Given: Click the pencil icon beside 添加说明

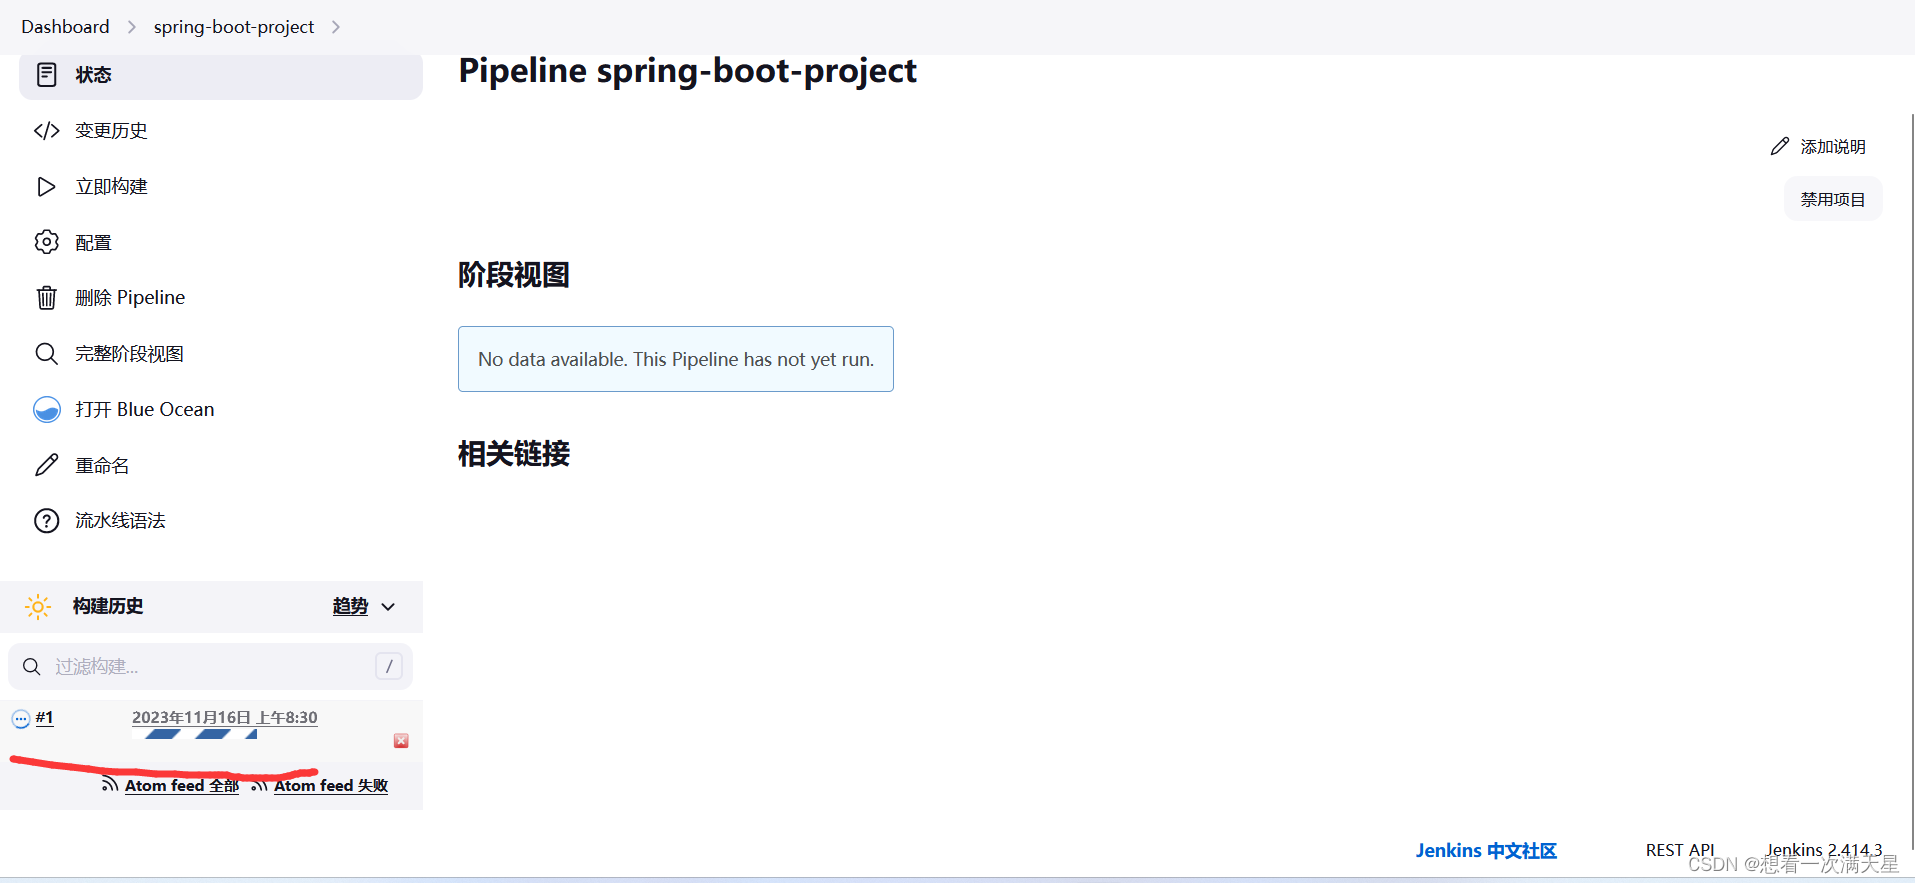Looking at the screenshot, I should tap(1780, 147).
